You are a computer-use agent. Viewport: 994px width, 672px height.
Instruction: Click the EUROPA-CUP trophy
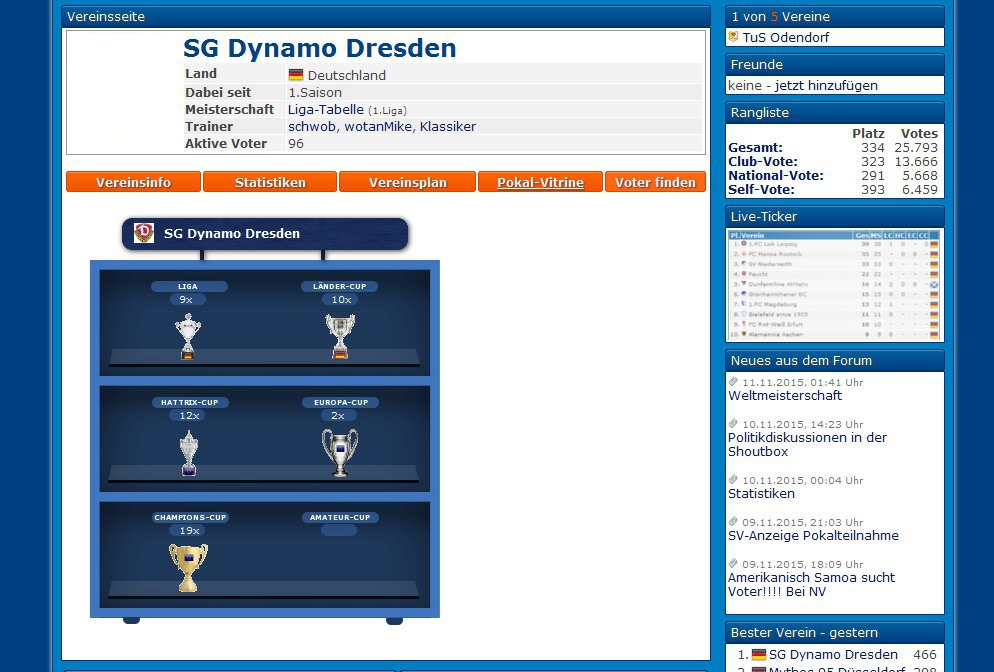click(340, 452)
